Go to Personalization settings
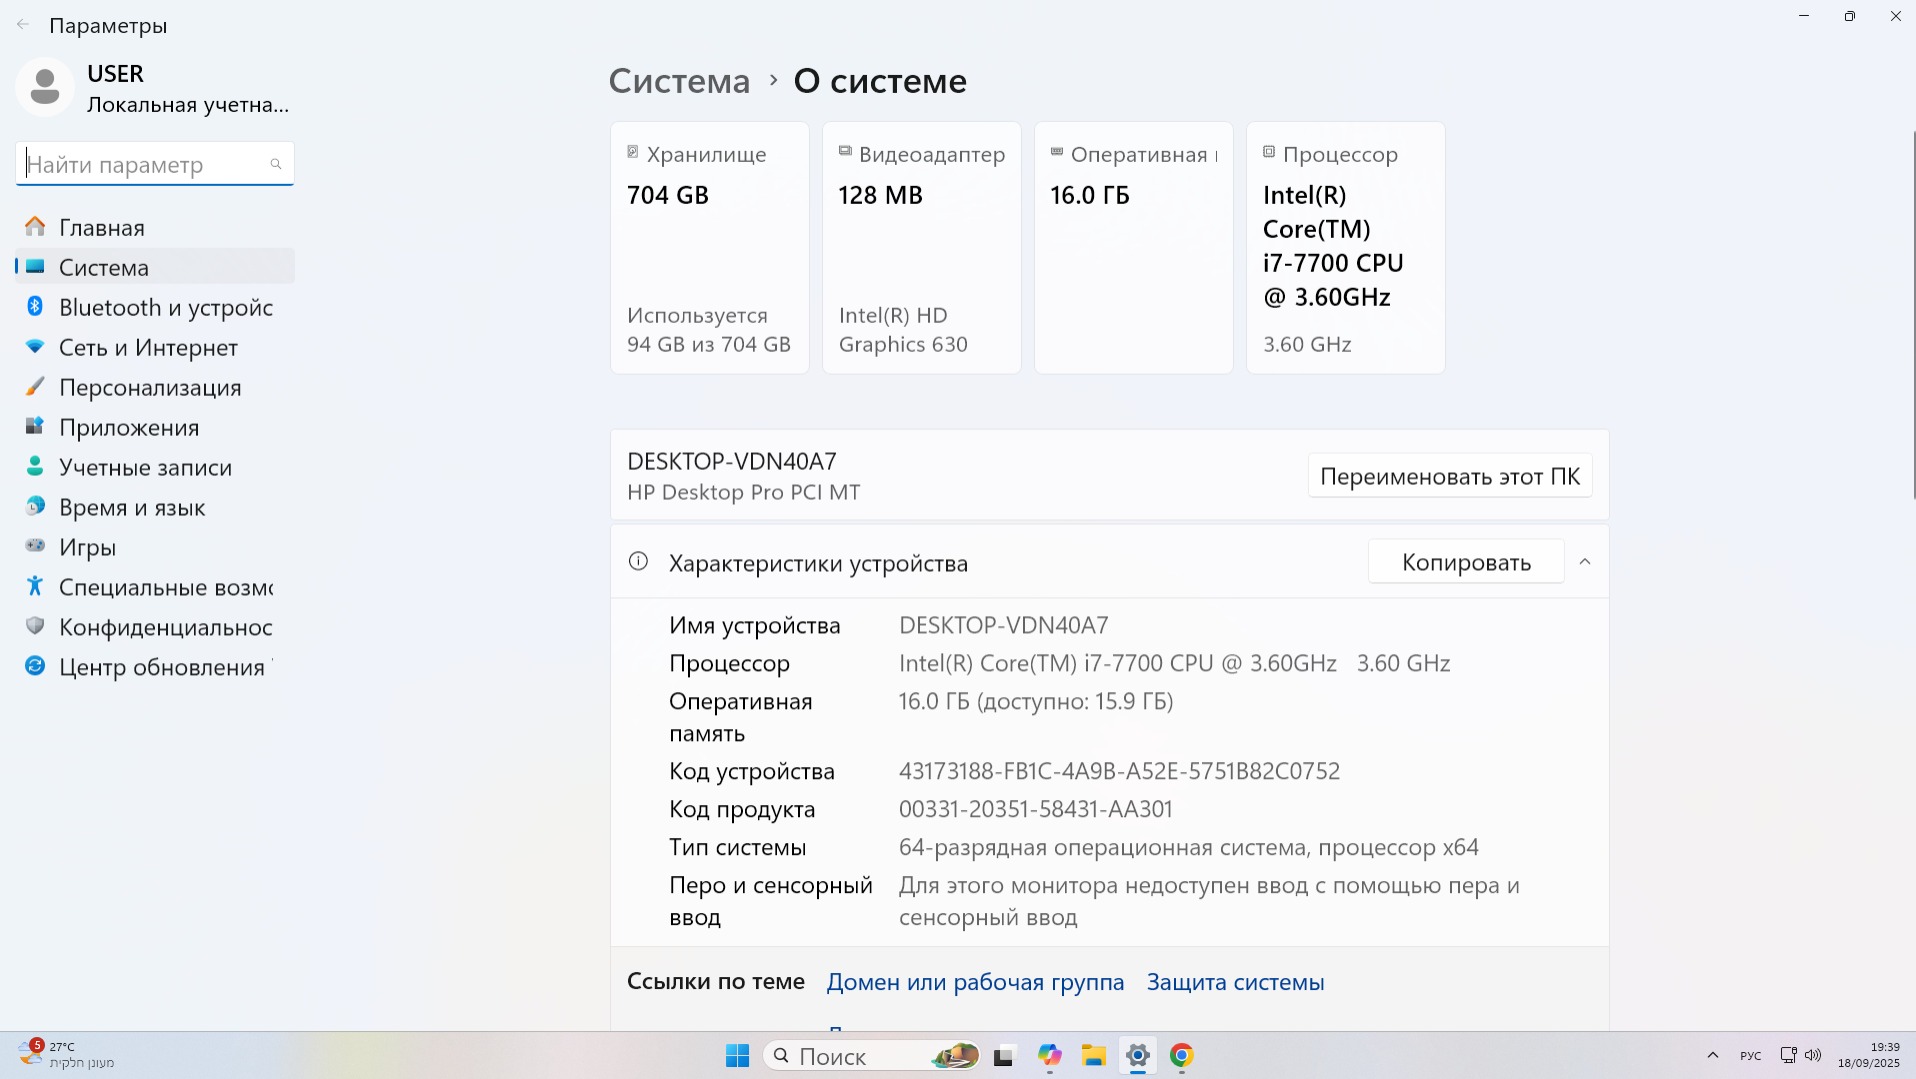Screen dimensions: 1916x1079 click(150, 387)
